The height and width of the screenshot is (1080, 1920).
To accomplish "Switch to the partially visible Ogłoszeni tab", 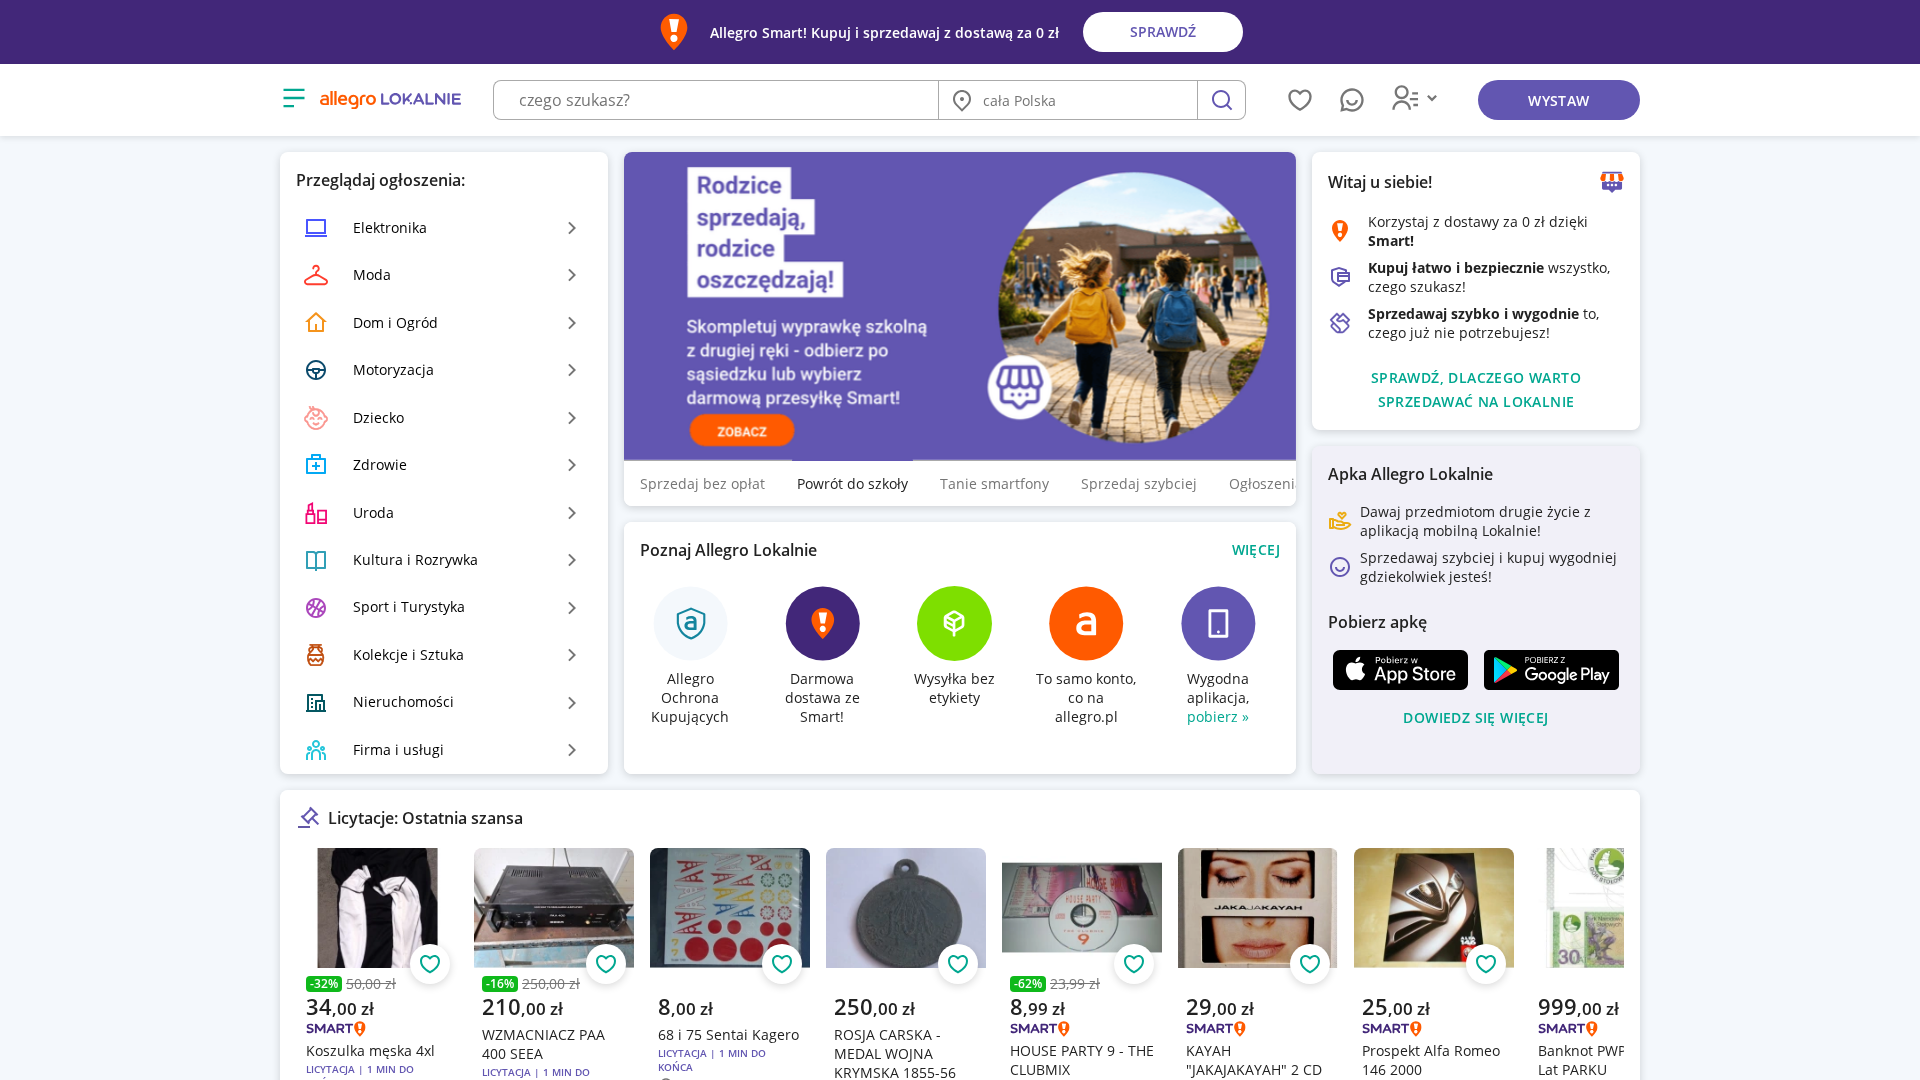I will pyautogui.click(x=1261, y=484).
